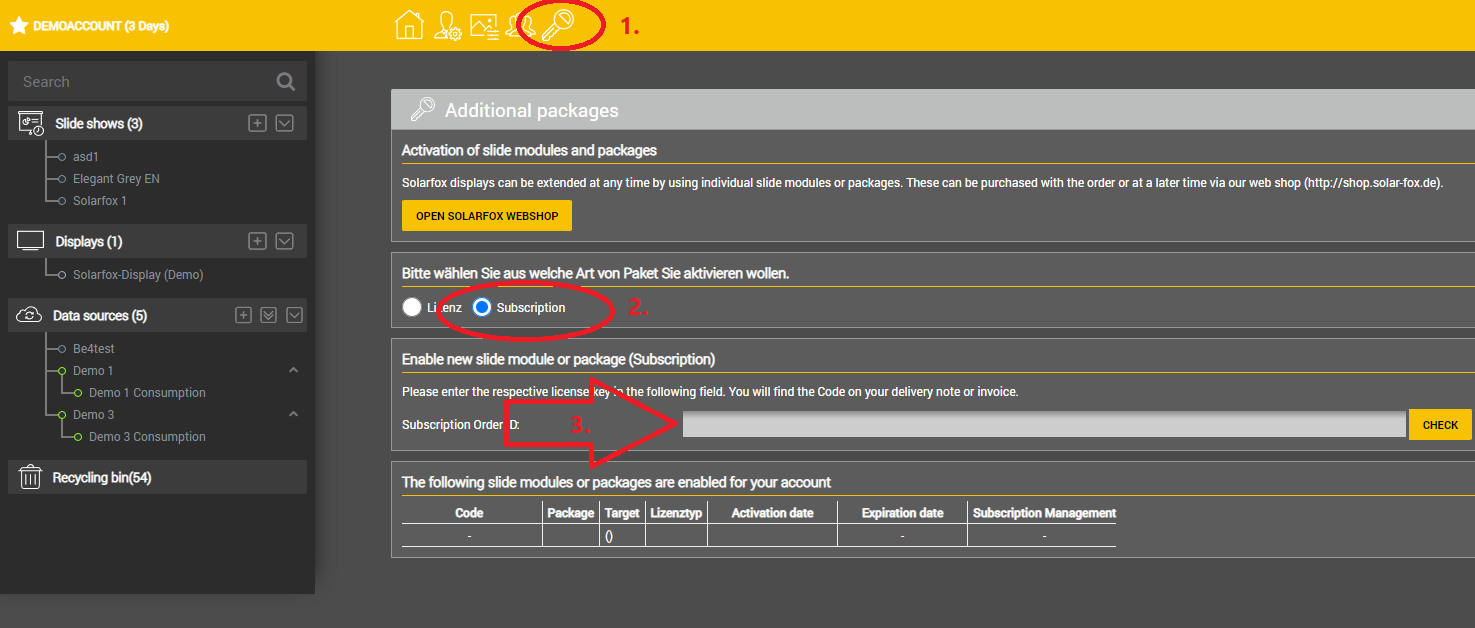1475x628 pixels.
Task: Click the Target column header
Action: coord(622,513)
